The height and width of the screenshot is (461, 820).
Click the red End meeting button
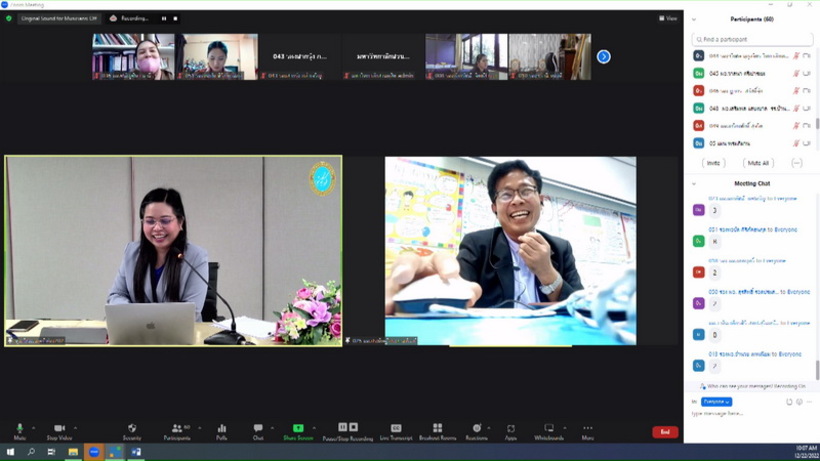(665, 432)
